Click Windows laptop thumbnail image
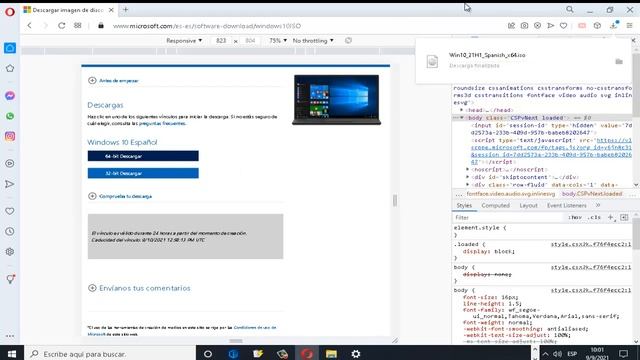Screen dimensions: 640x360 [336, 100]
